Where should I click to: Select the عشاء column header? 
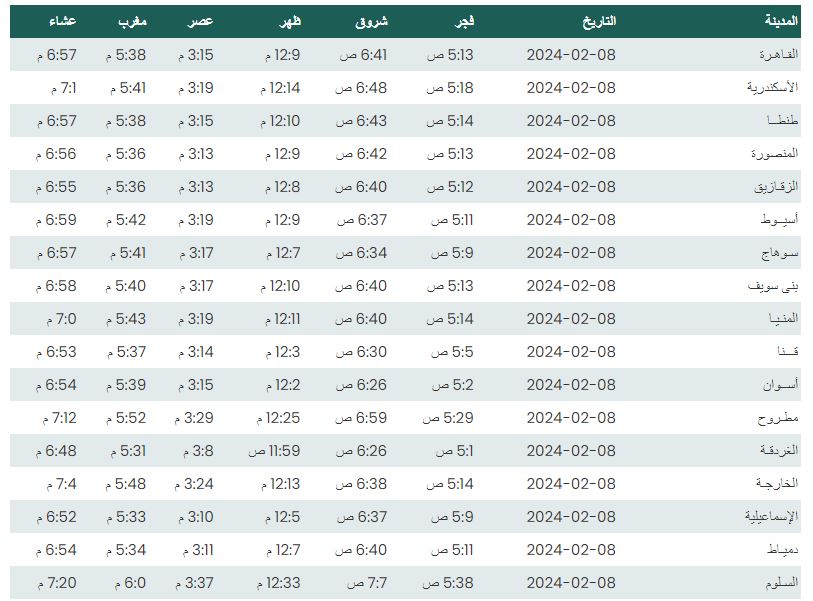[63, 21]
